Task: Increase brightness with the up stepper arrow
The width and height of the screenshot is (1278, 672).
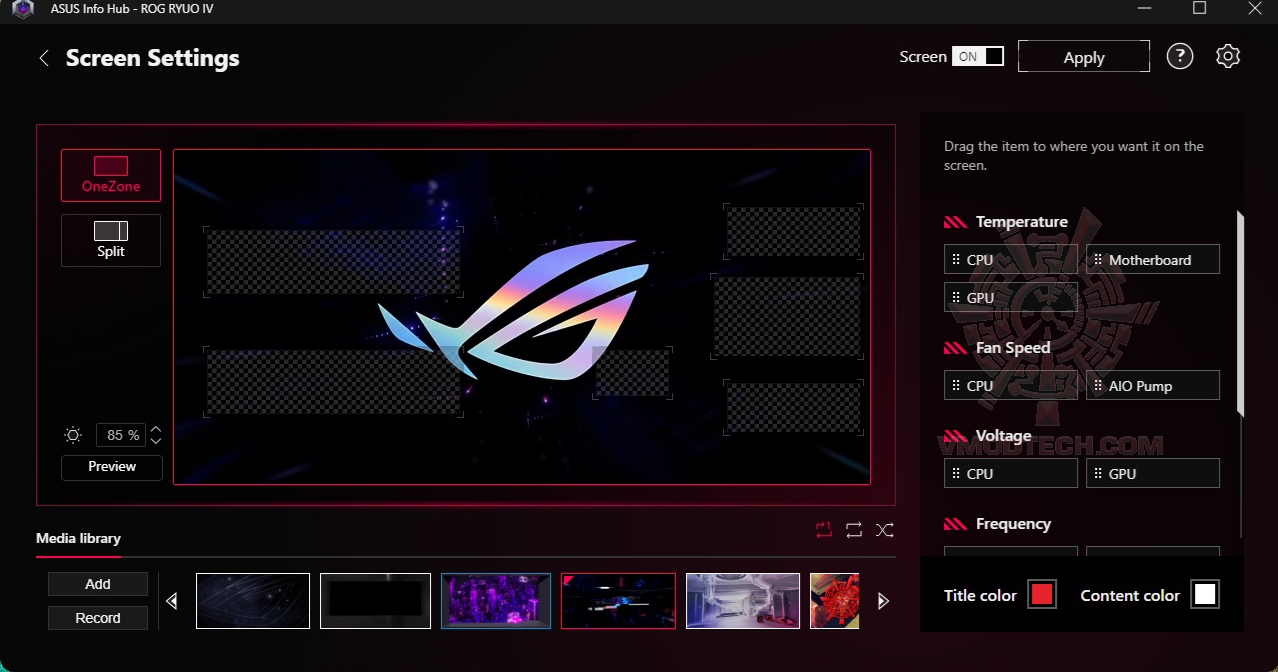Action: tap(156, 430)
